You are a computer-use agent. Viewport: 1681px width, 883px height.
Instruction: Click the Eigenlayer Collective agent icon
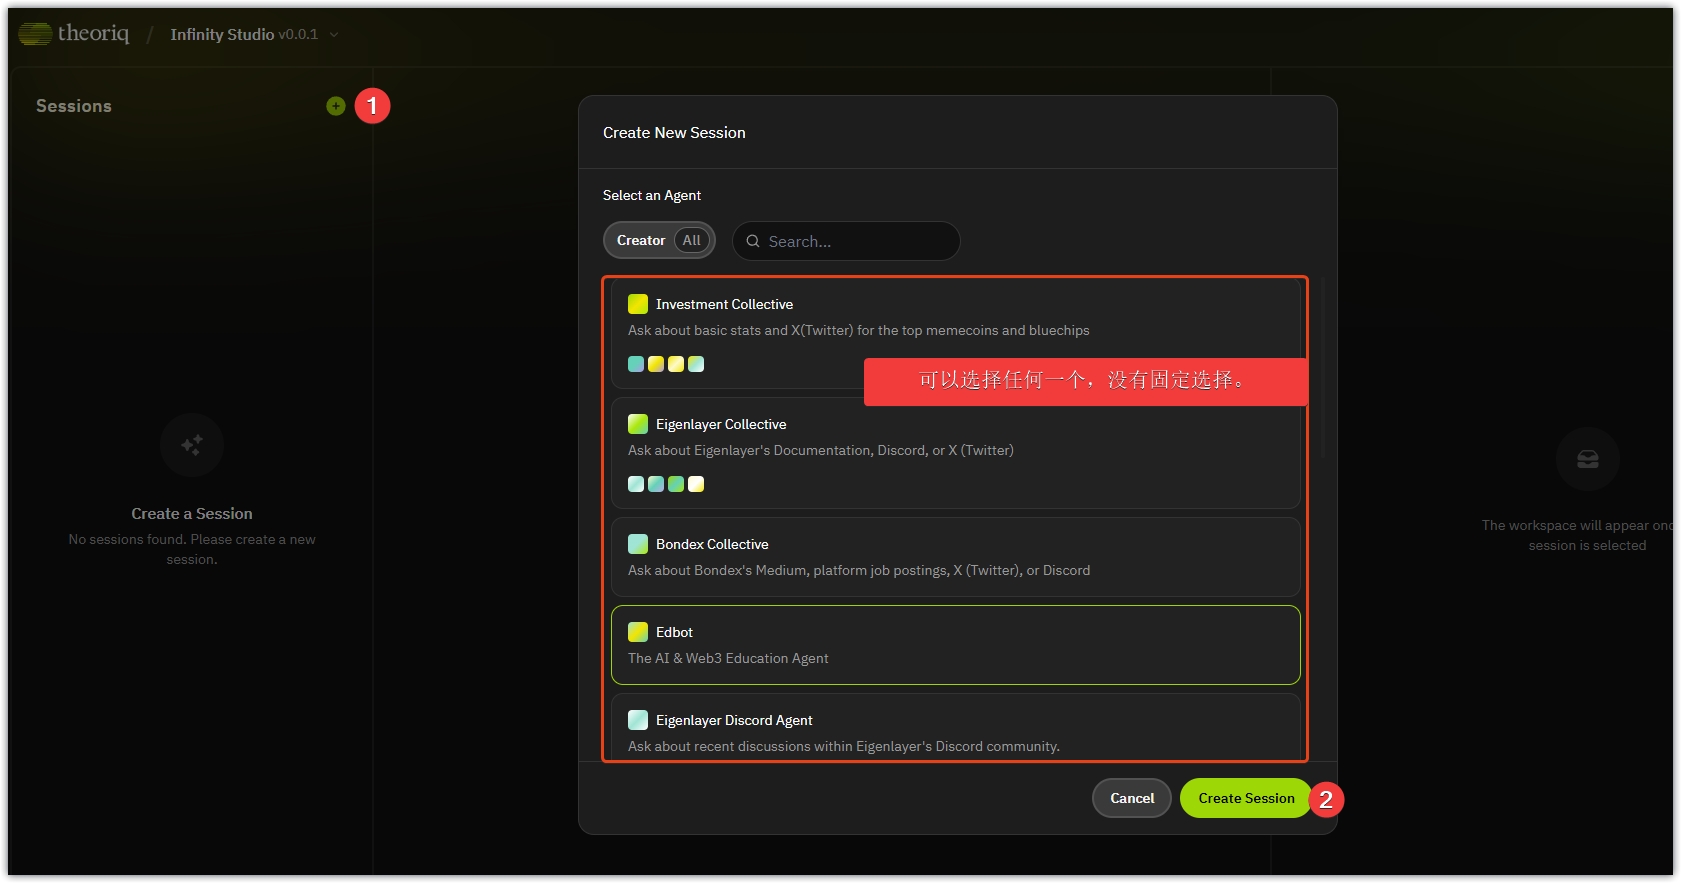pos(637,424)
